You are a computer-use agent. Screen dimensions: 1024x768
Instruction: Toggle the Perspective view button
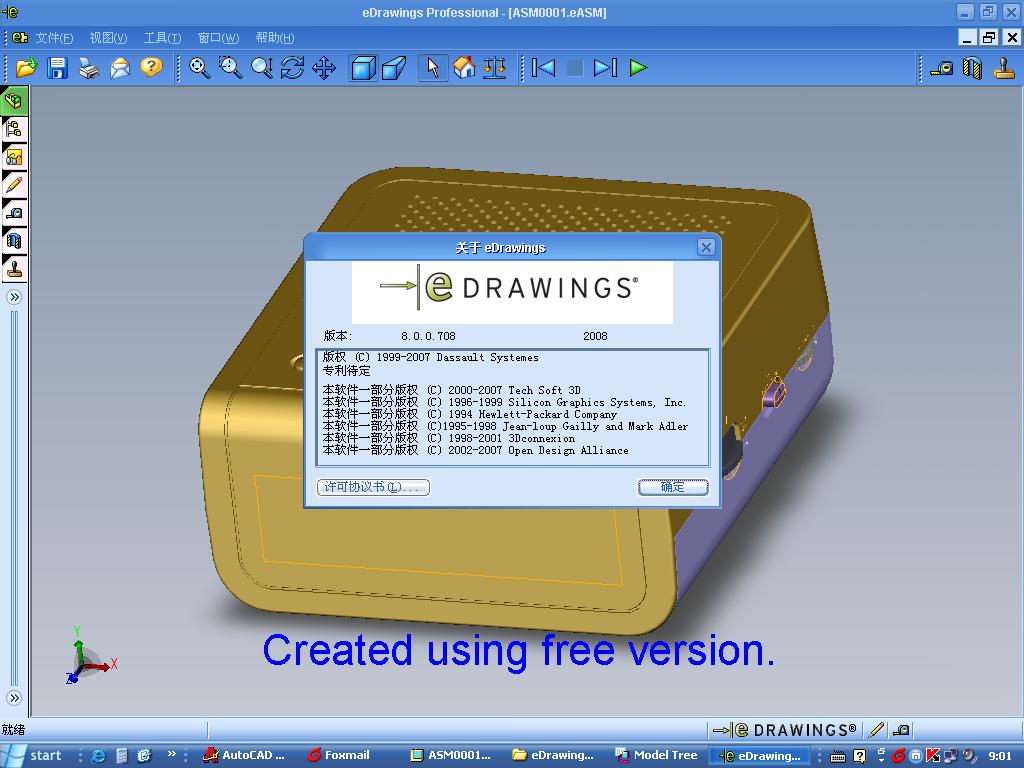click(x=394, y=68)
